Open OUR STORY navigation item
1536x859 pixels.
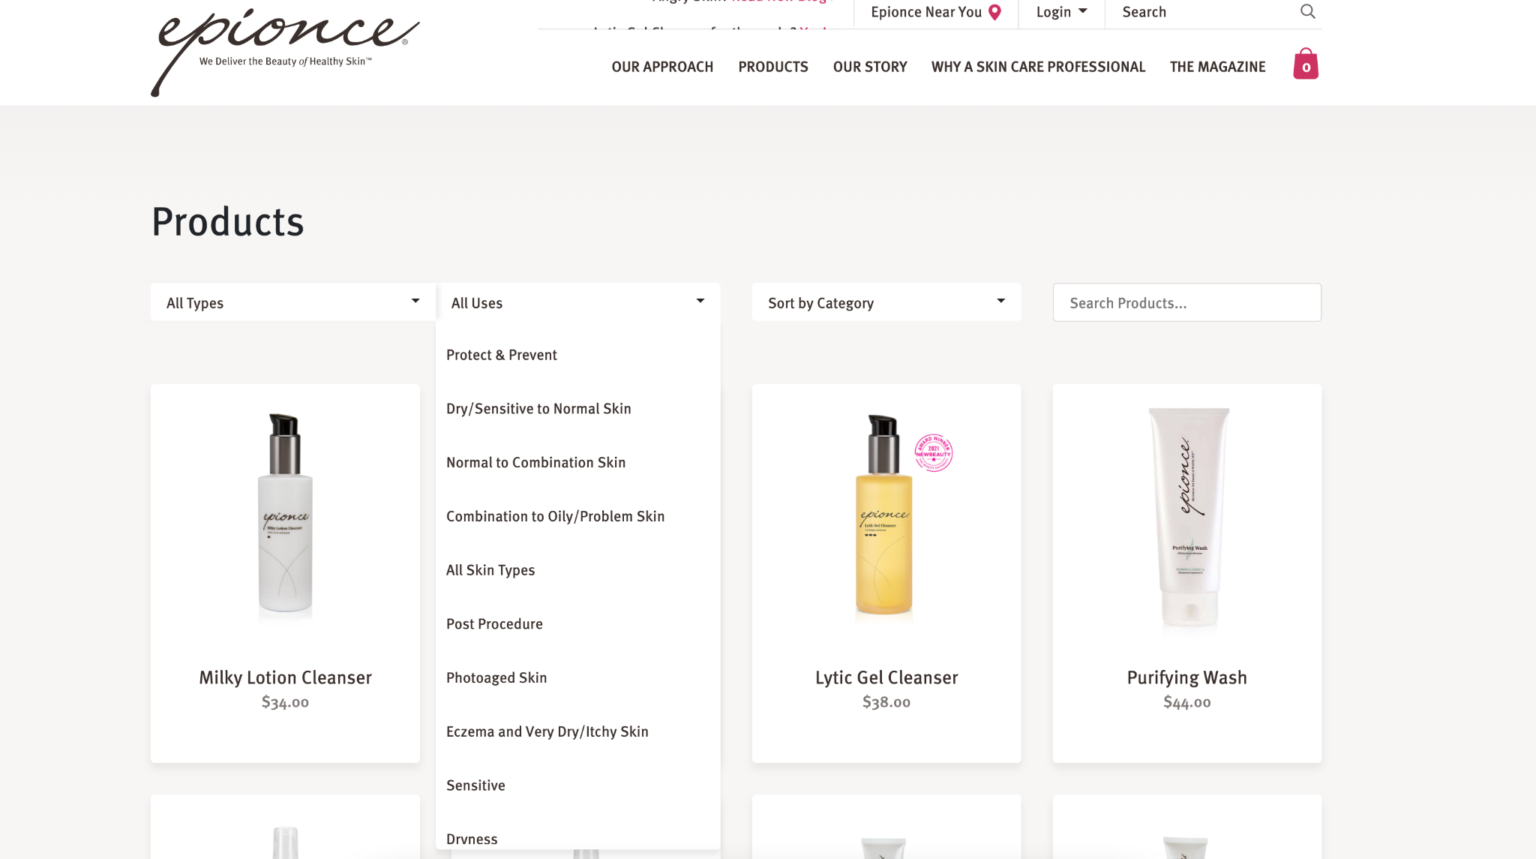pos(869,66)
